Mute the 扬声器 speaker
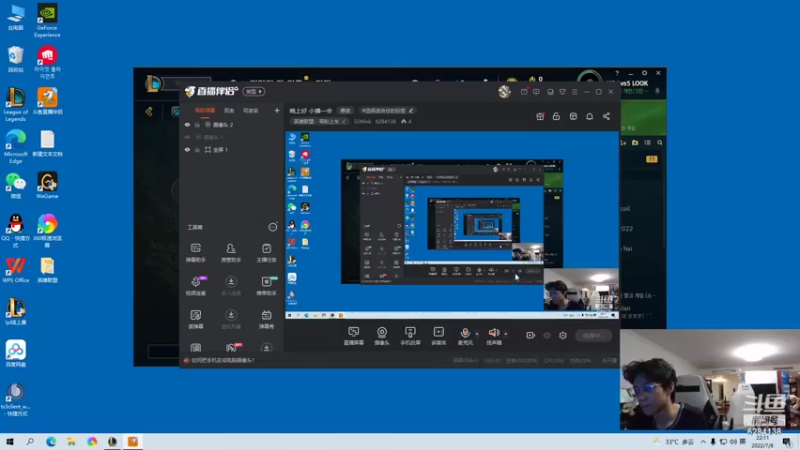This screenshot has height=450, width=800. (493, 336)
